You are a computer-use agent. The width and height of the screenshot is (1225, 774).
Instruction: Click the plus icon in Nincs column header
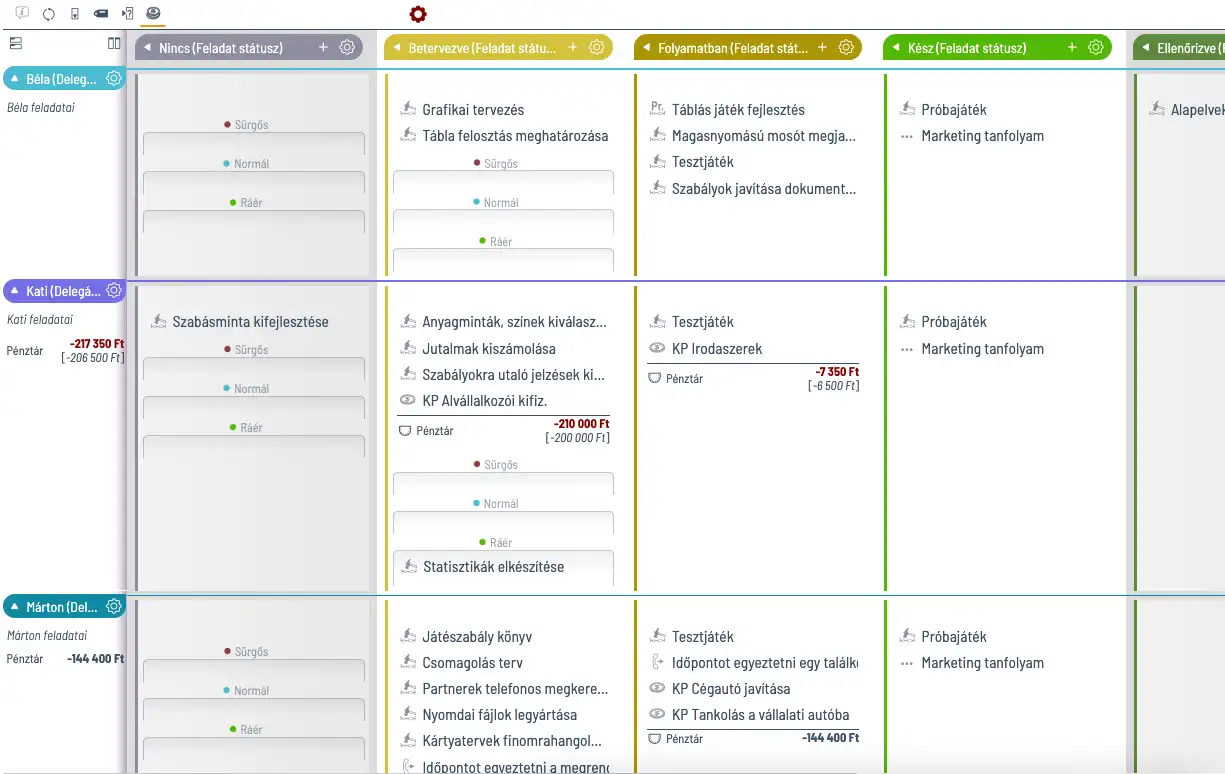click(323, 47)
